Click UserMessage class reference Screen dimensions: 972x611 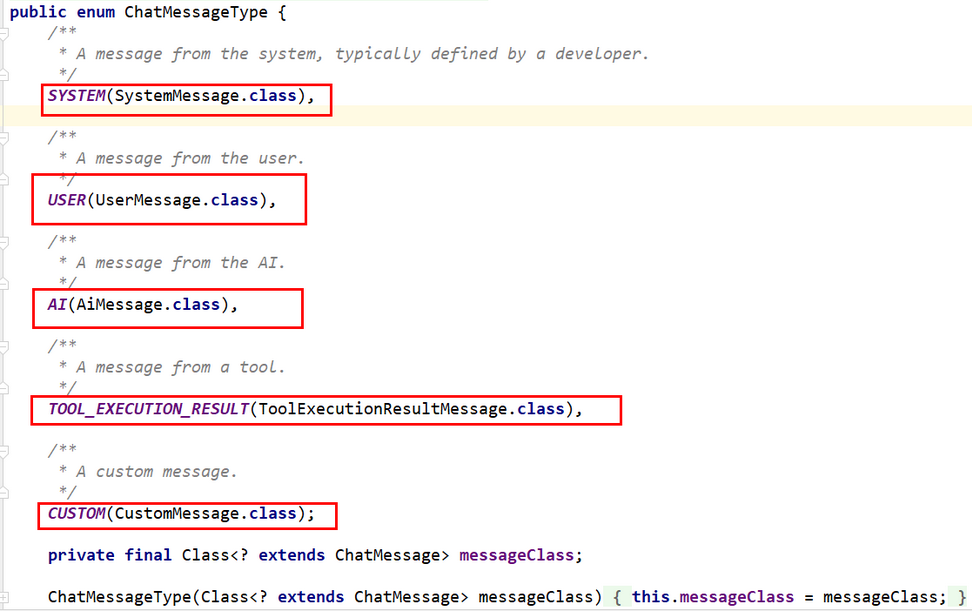pos(148,200)
